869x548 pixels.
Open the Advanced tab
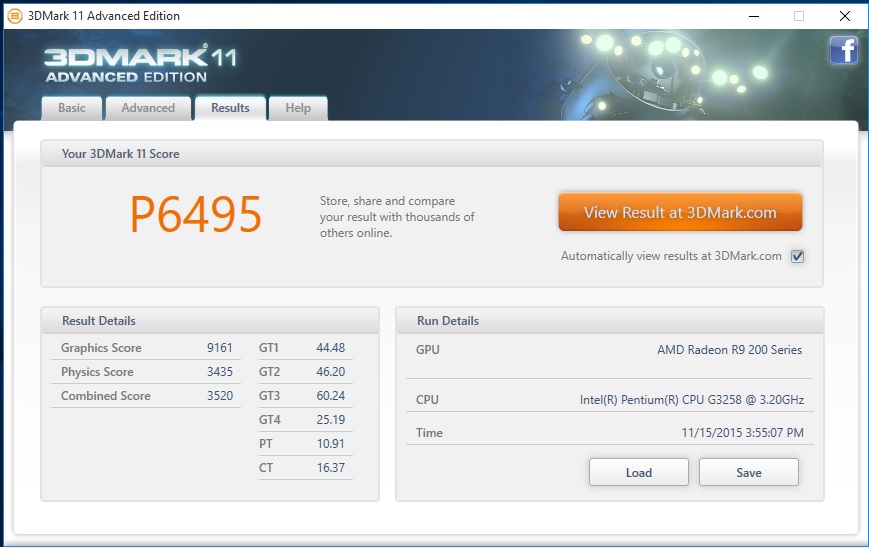[x=148, y=108]
